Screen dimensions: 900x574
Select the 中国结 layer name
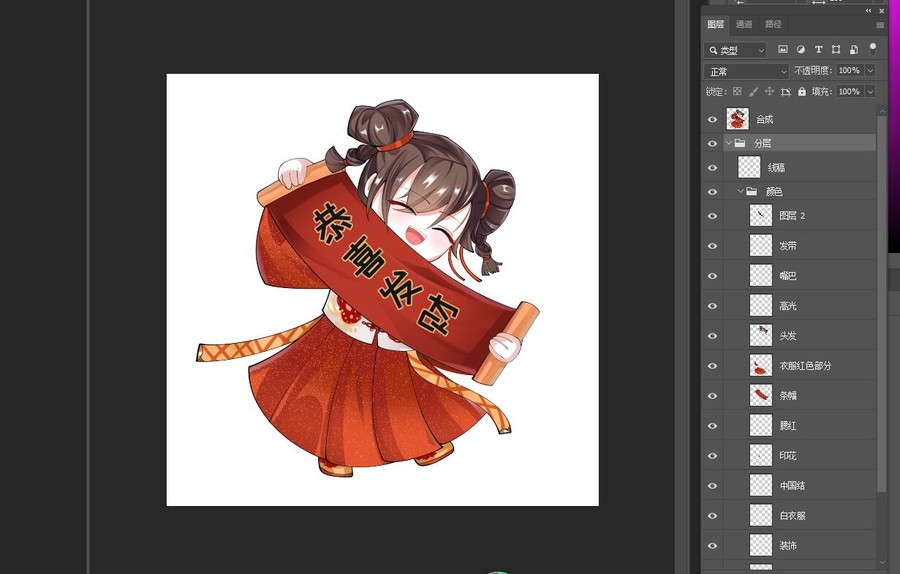(793, 486)
